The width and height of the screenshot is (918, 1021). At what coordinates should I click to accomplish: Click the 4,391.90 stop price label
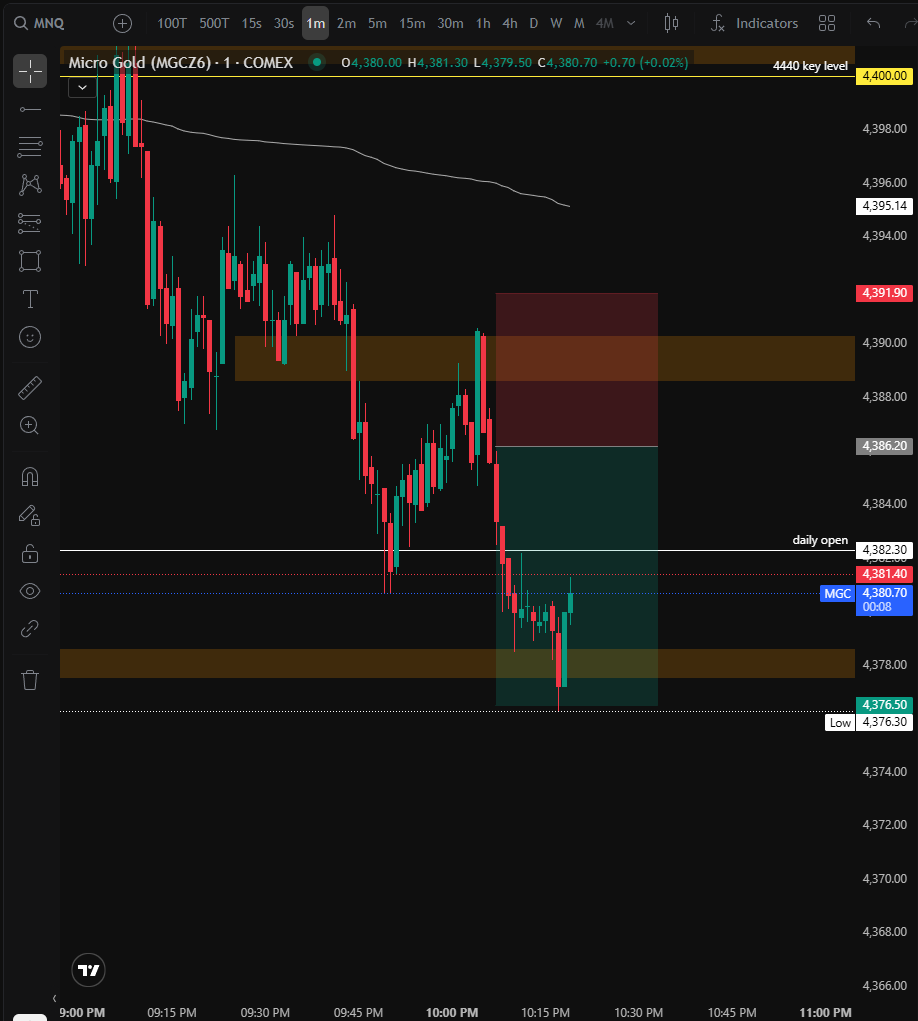(884, 292)
